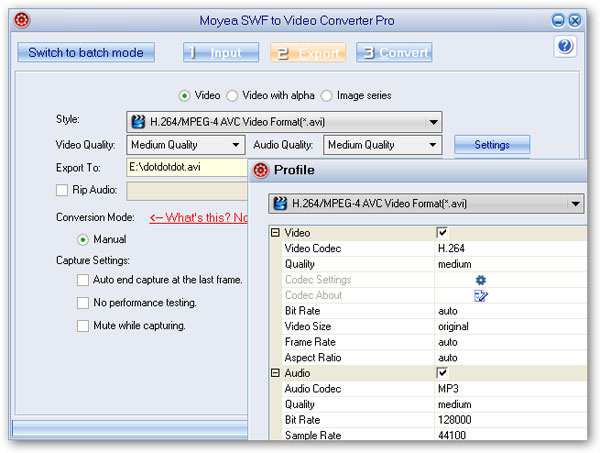
Task: Select Video with alpha radio button
Action: pos(232,96)
